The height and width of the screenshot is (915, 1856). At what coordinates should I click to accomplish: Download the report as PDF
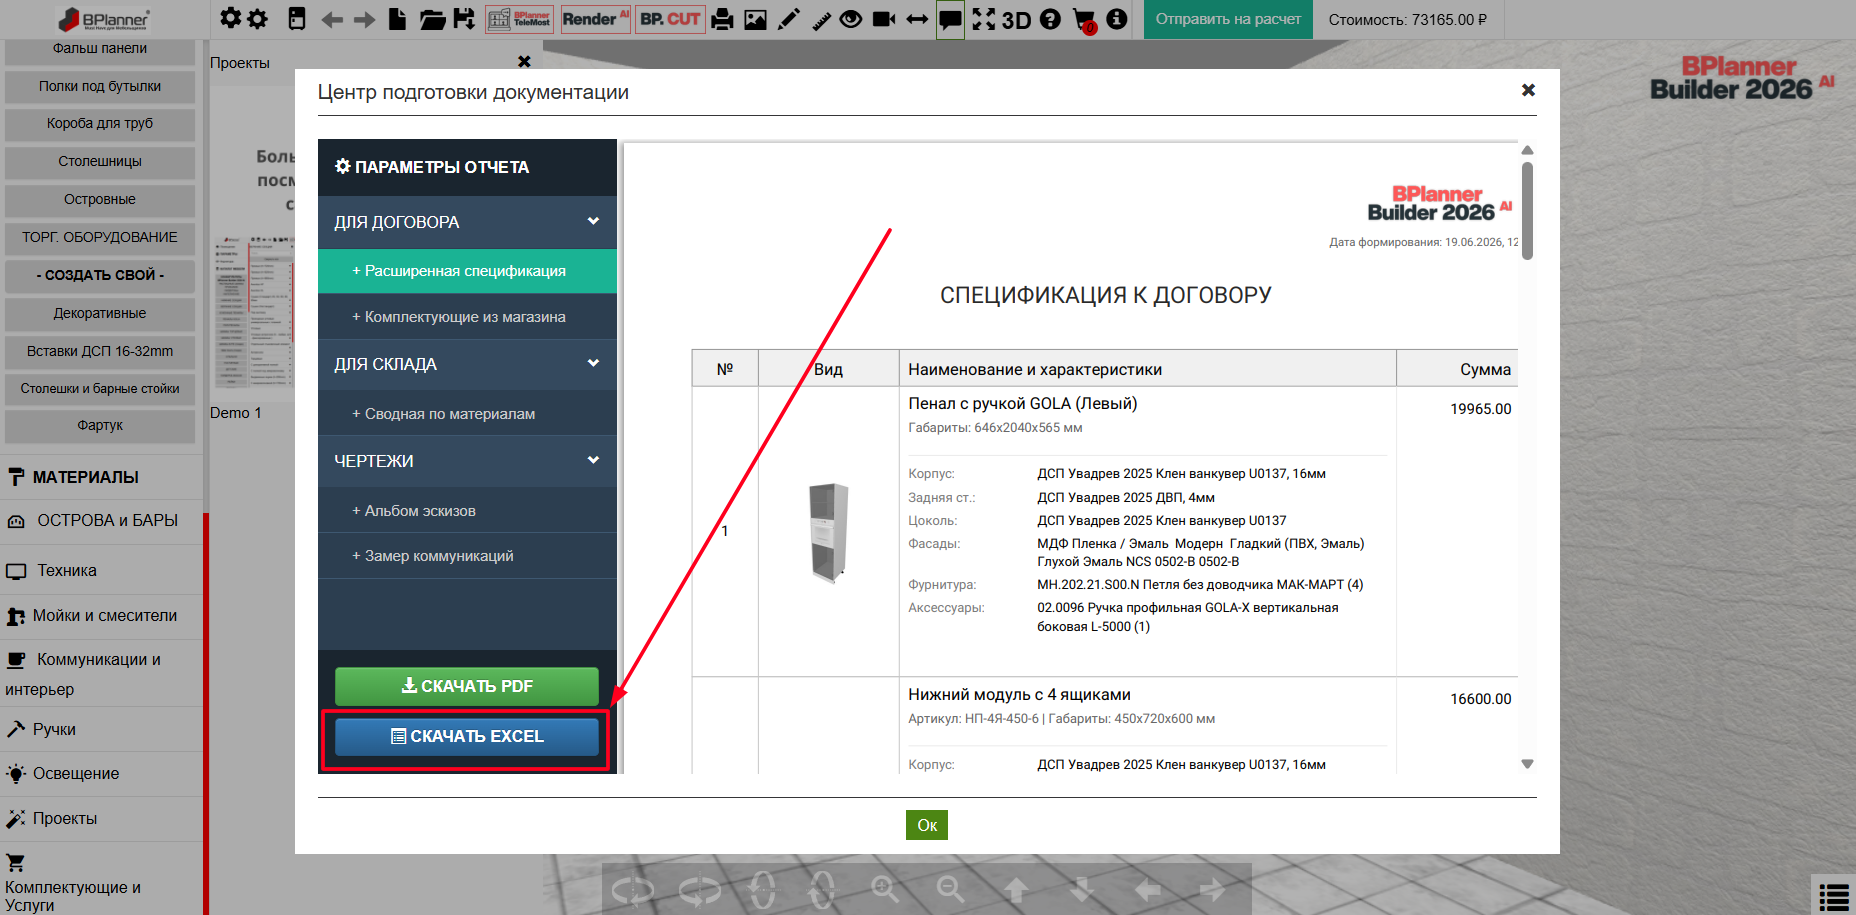click(x=467, y=686)
